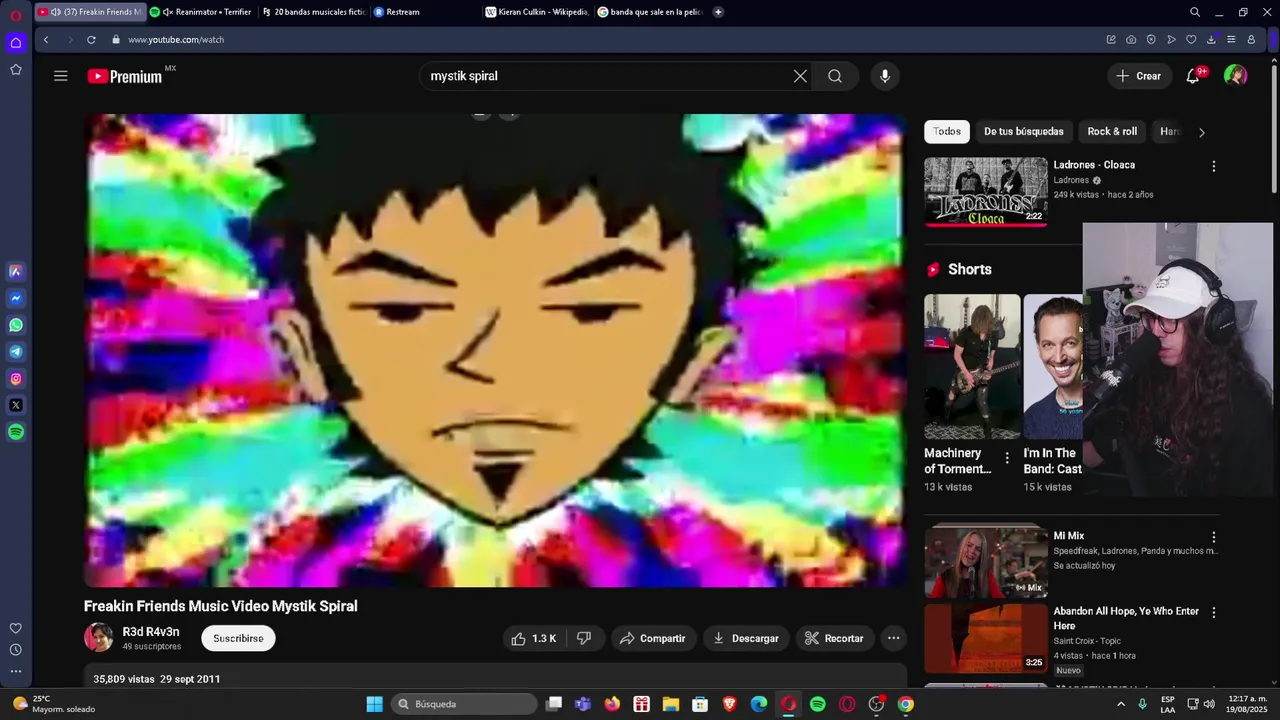This screenshot has width=1280, height=720.
Task: Show hidden system tray icons
Action: click(x=1121, y=704)
